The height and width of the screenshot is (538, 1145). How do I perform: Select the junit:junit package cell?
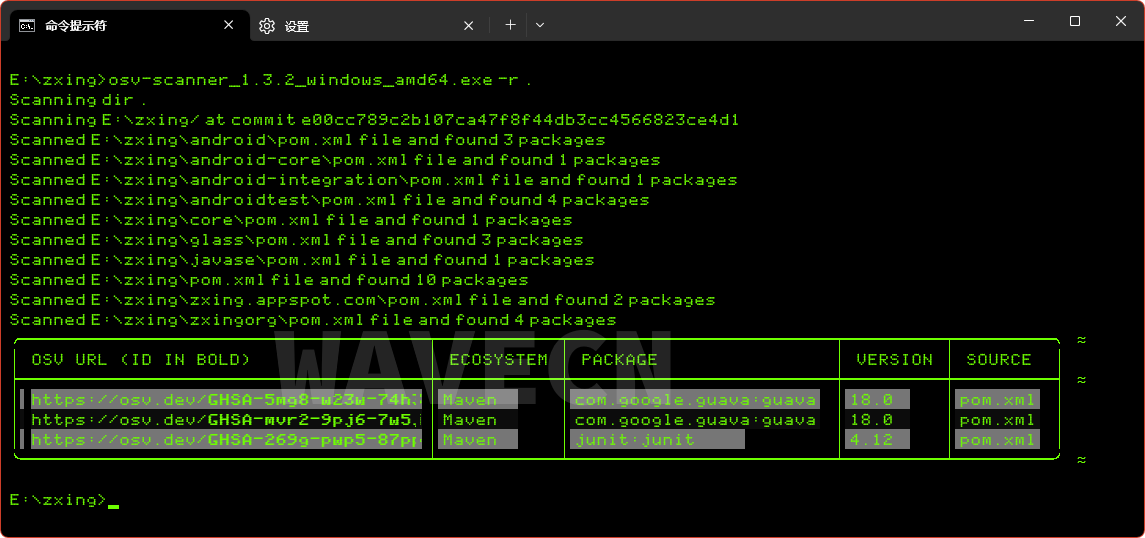(x=634, y=440)
